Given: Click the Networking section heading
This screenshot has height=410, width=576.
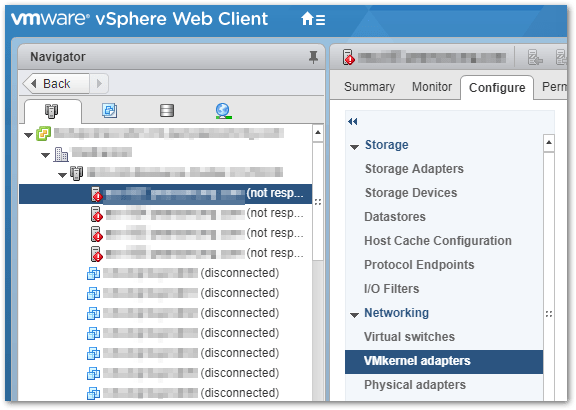Looking at the screenshot, I should (396, 313).
